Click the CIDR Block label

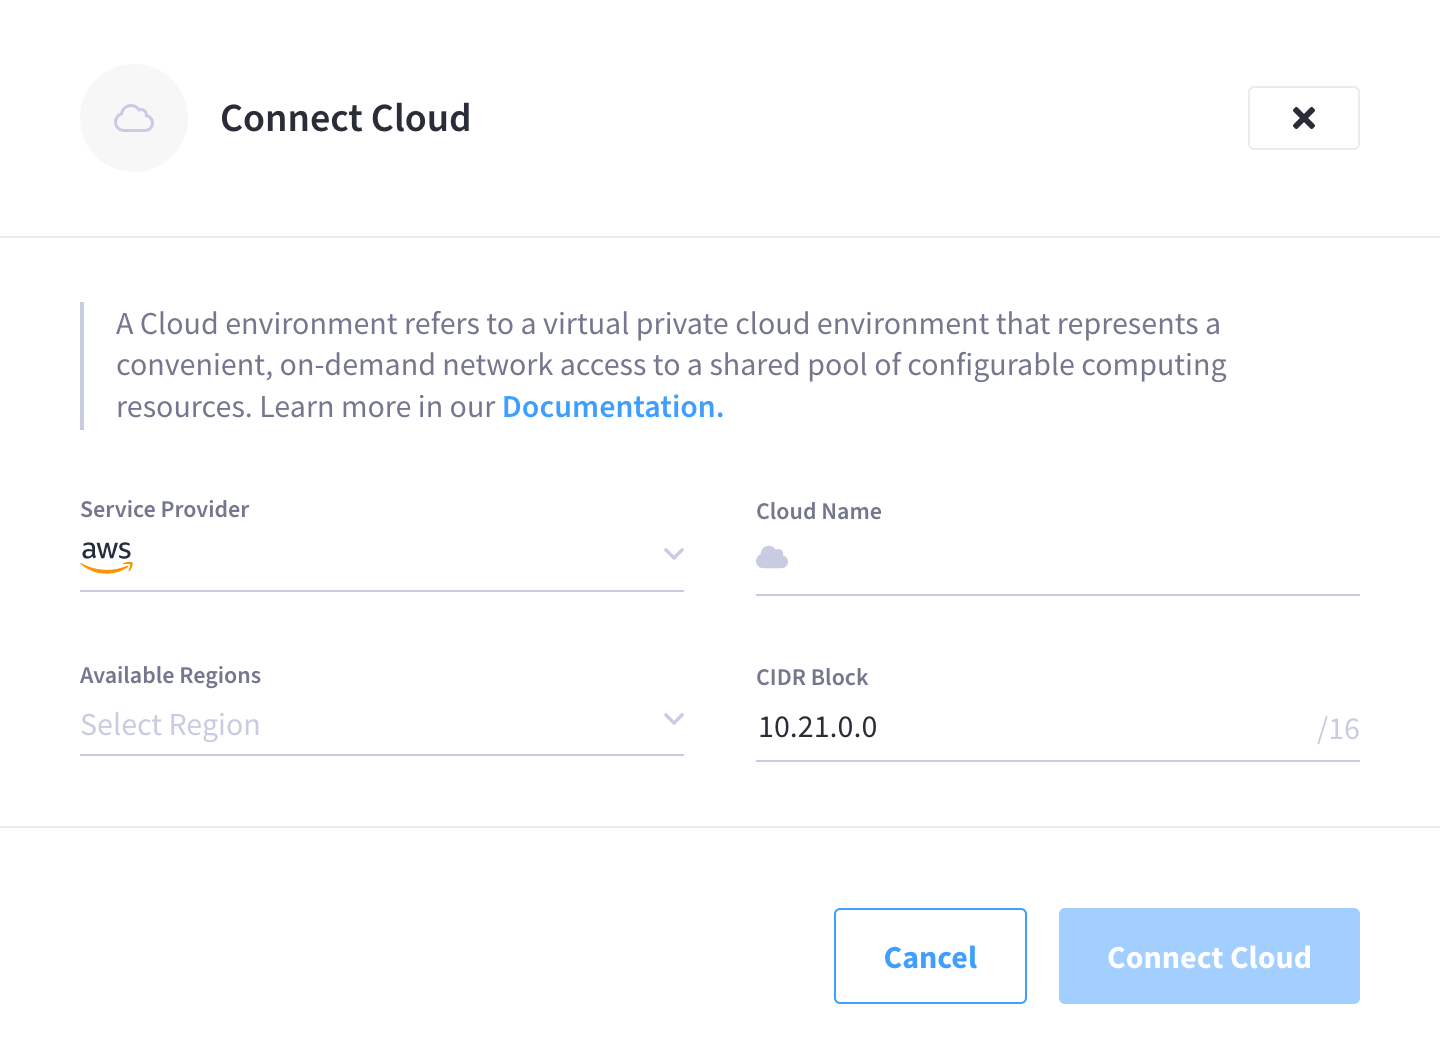point(812,677)
